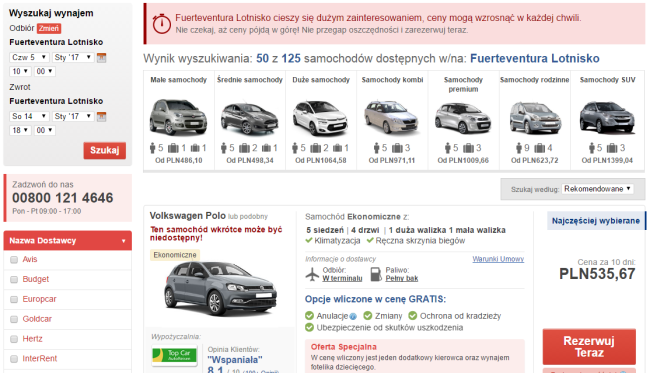Click the Klimatyzacja check mark
This screenshot has height=373, width=650.
tap(309, 240)
